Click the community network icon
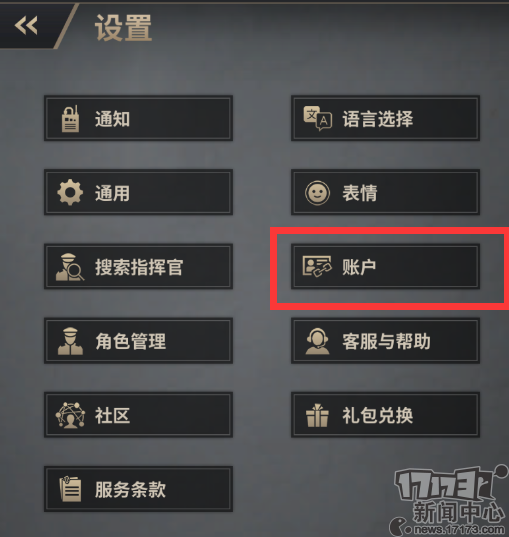 point(70,415)
